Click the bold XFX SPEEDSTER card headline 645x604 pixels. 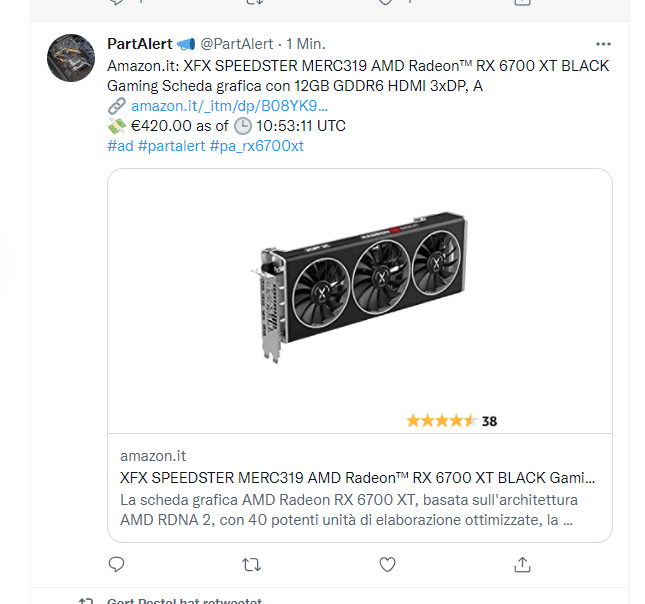[357, 477]
